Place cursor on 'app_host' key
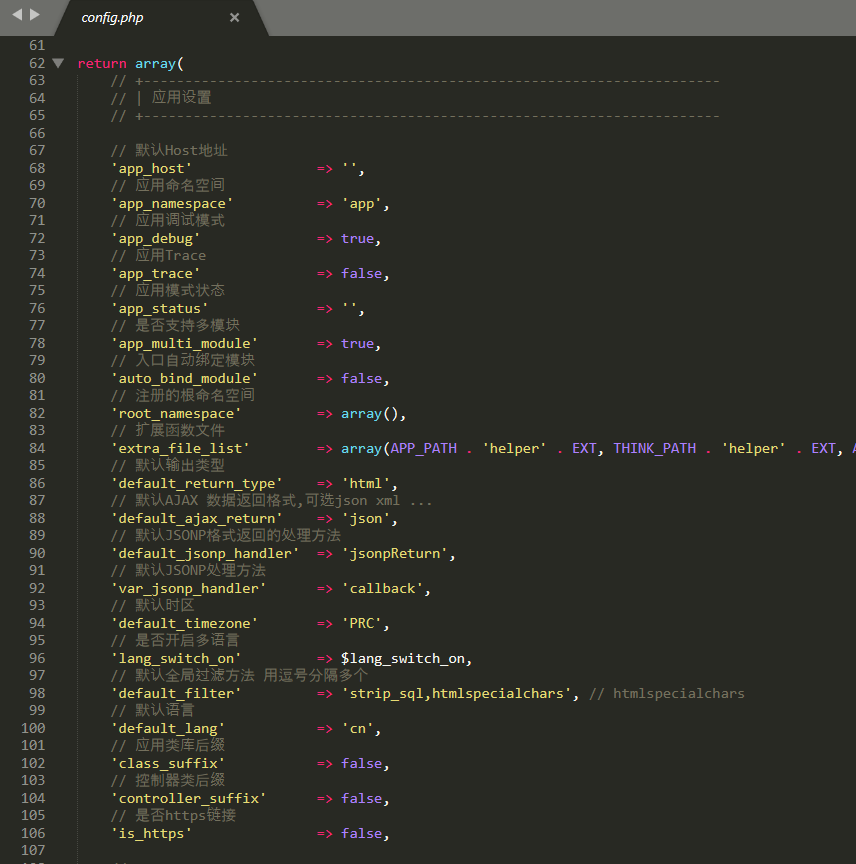Image resolution: width=856 pixels, height=864 pixels. (152, 169)
